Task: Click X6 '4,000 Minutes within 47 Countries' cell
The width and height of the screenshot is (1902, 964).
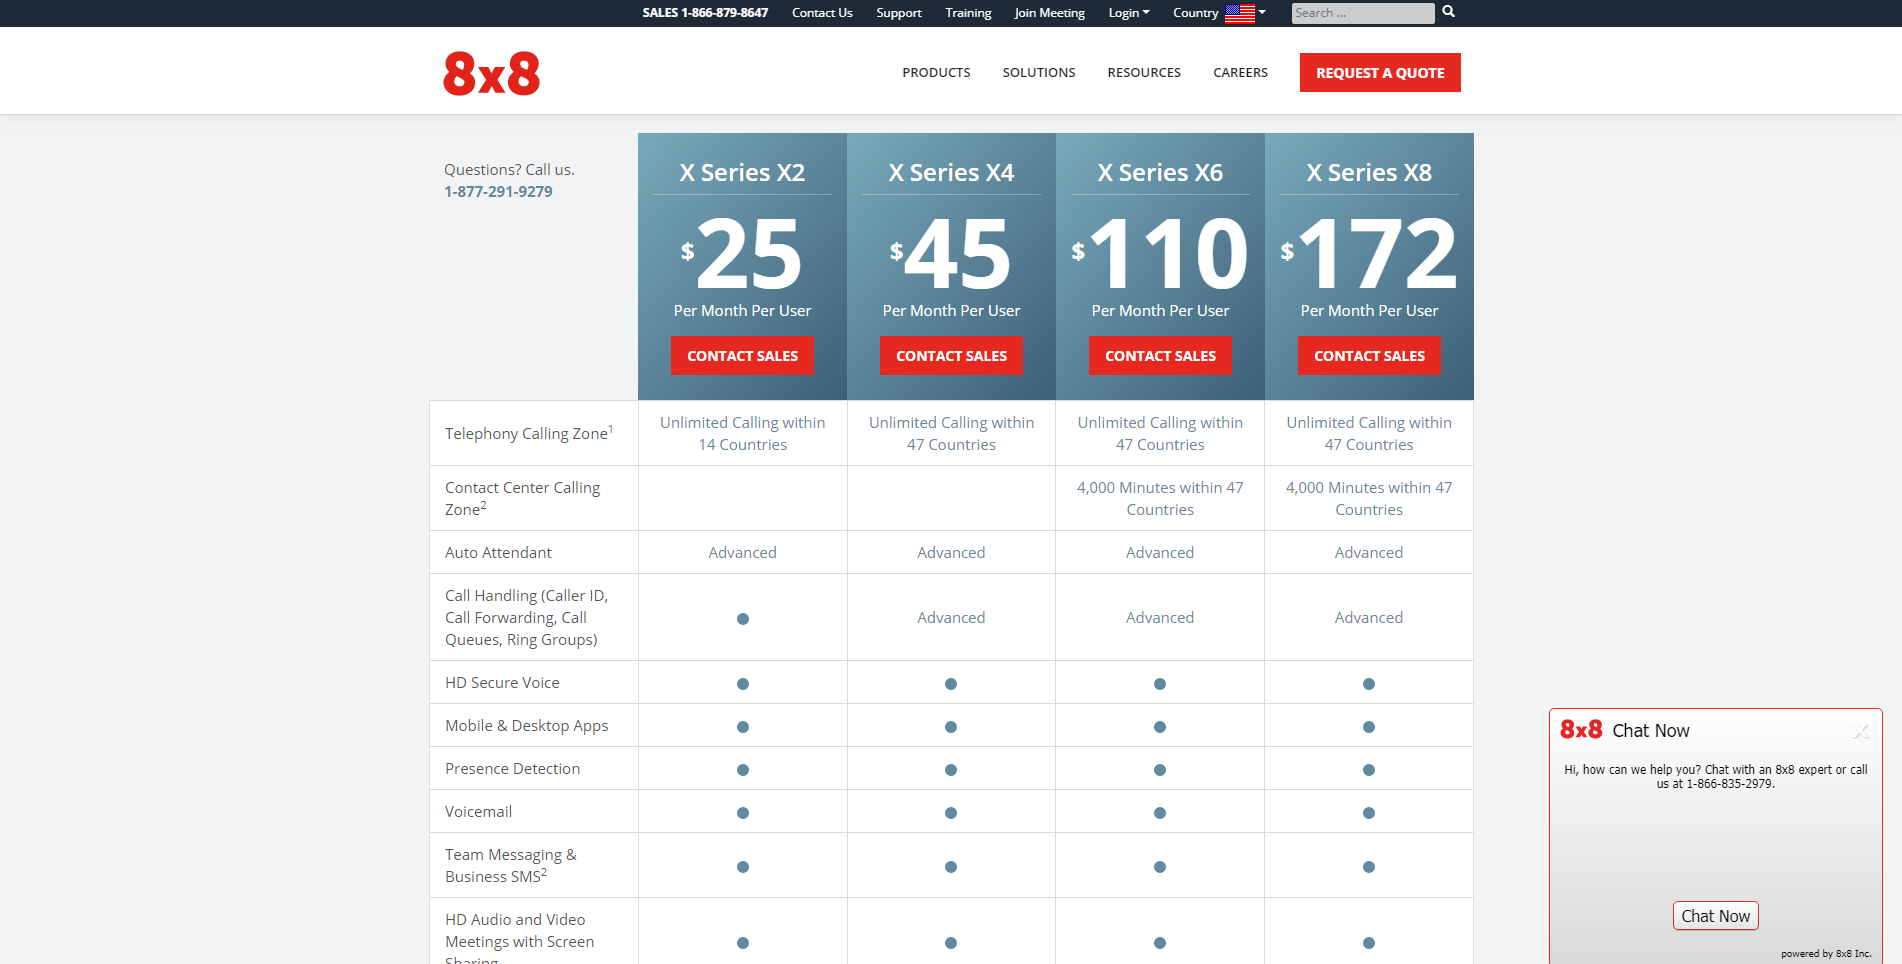Action: point(1160,498)
